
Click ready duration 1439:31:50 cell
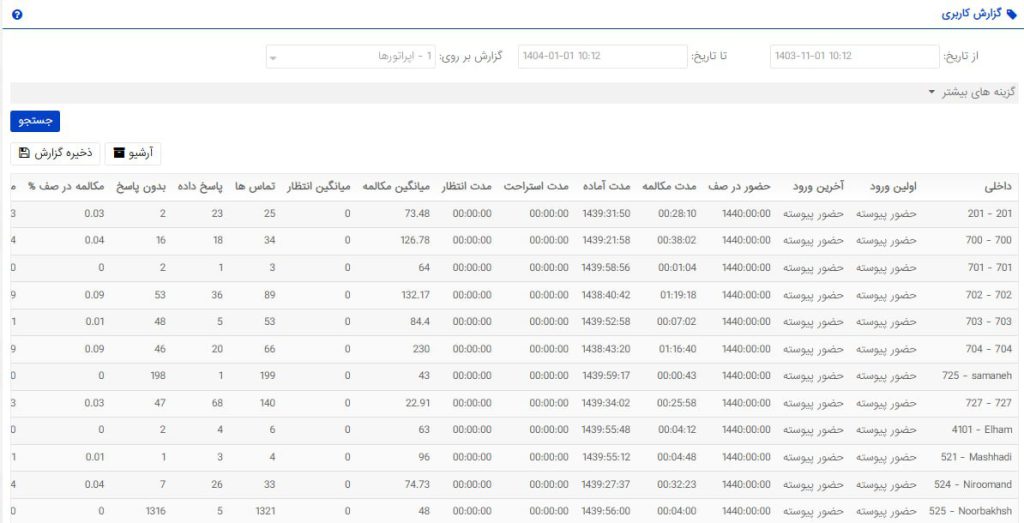605,214
